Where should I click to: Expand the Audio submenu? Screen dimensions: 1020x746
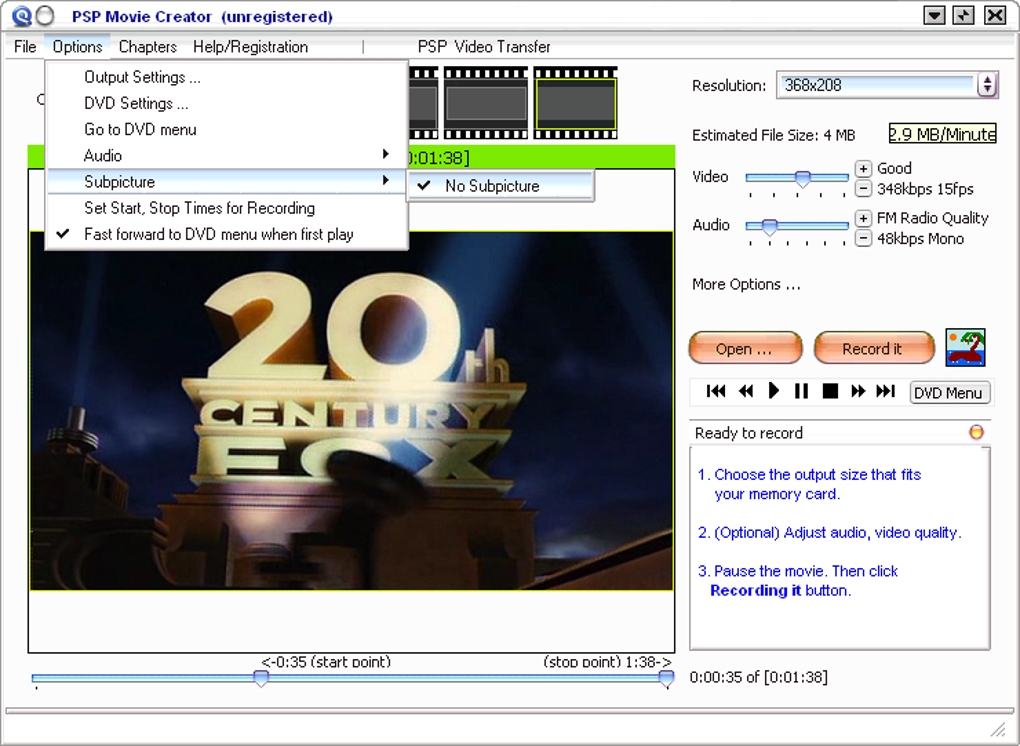tap(226, 155)
